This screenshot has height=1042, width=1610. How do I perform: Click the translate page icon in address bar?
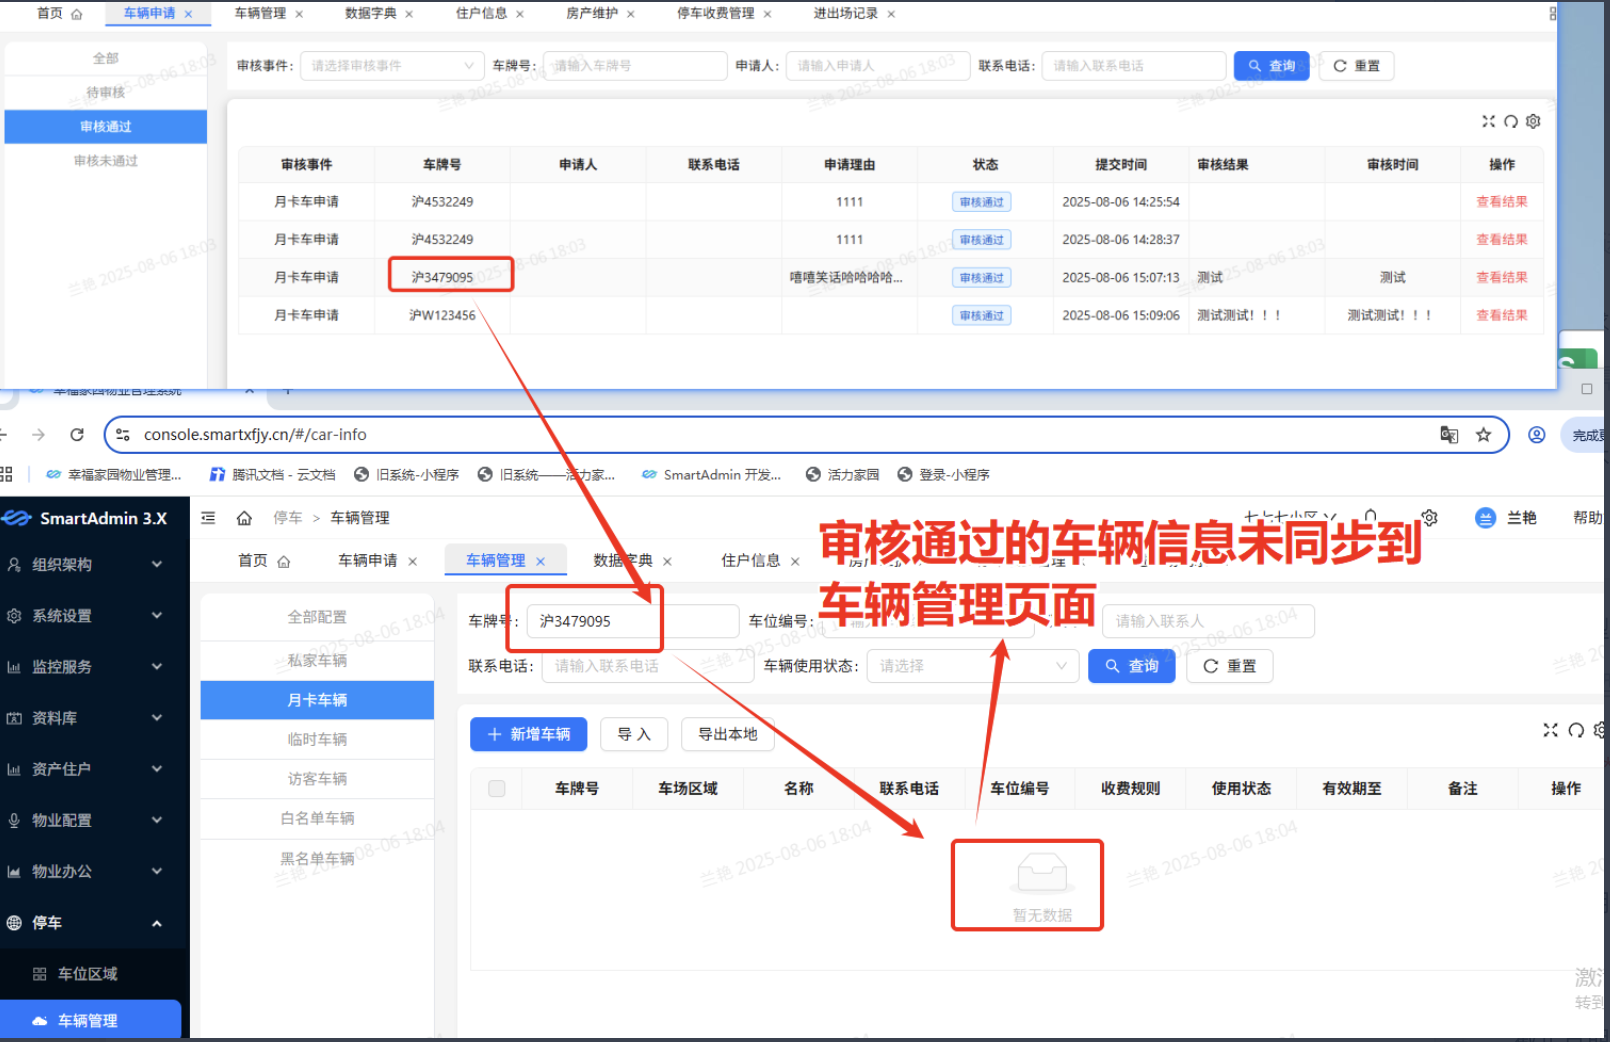pyautogui.click(x=1449, y=435)
